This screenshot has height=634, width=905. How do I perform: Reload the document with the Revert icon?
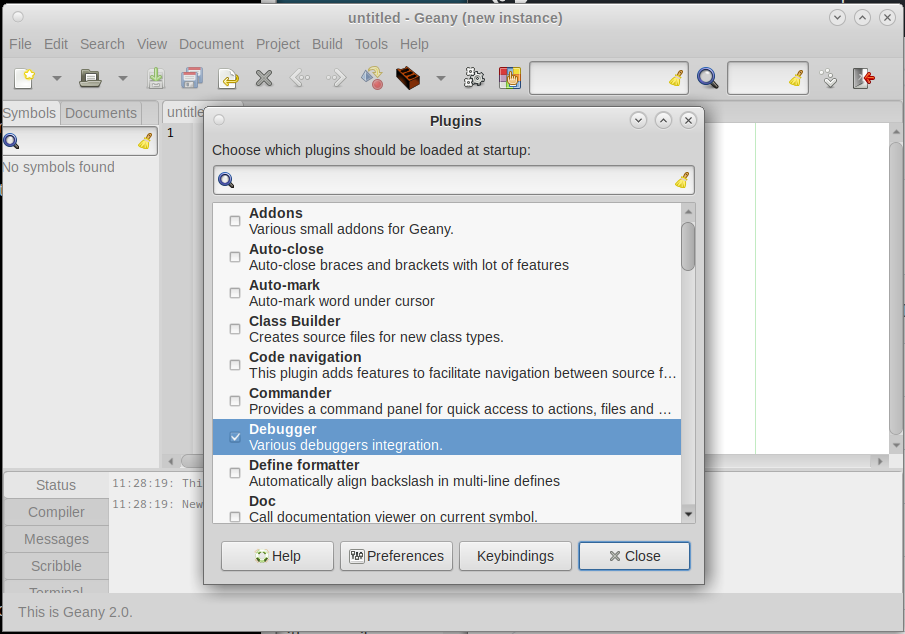[x=228, y=78]
